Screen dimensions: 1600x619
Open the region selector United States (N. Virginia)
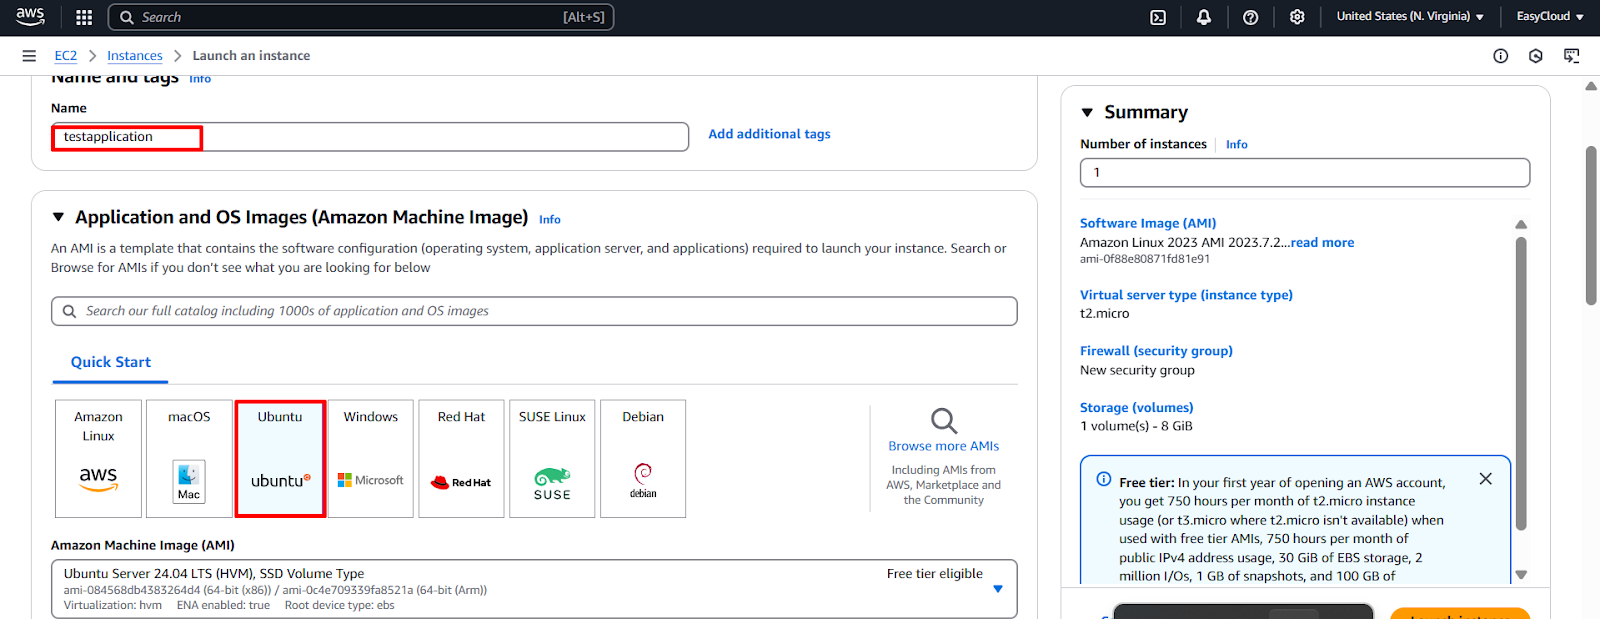pyautogui.click(x=1410, y=17)
